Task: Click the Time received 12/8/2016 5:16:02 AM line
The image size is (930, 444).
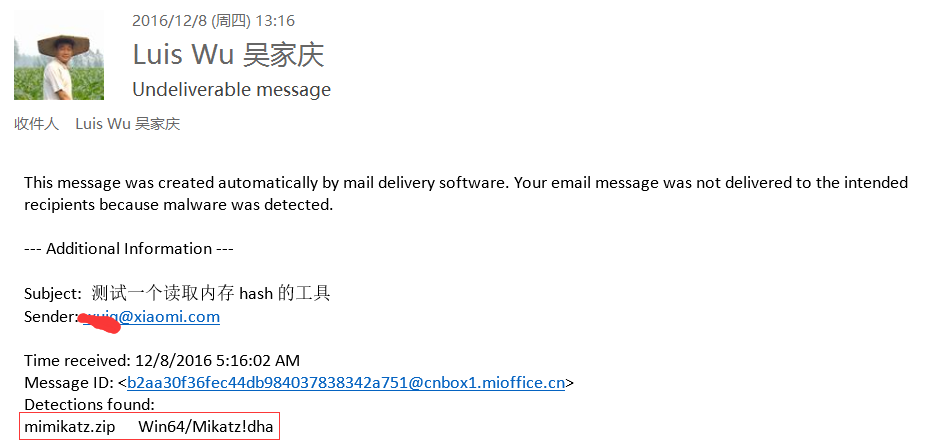Action: point(162,360)
